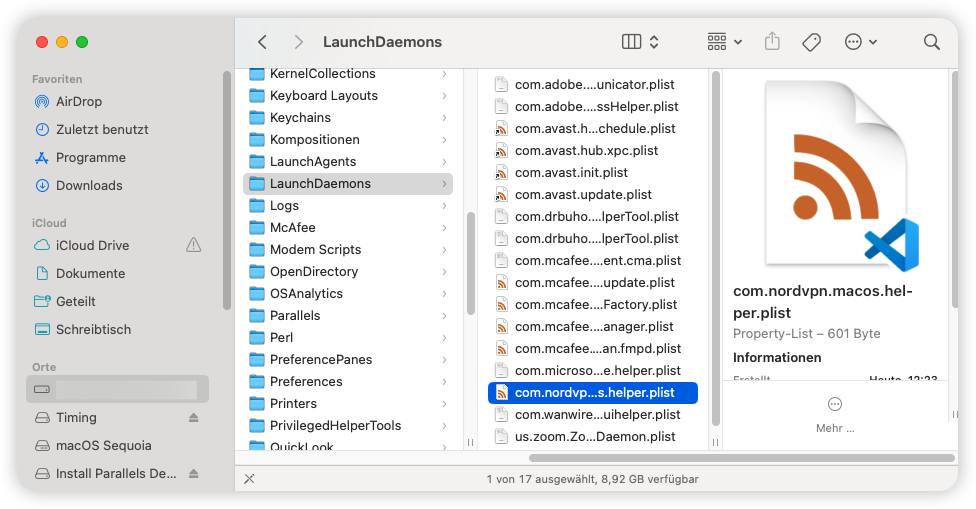The width and height of the screenshot is (976, 509).
Task: Open the view mode up-down stepper arrows
Action: 654,42
